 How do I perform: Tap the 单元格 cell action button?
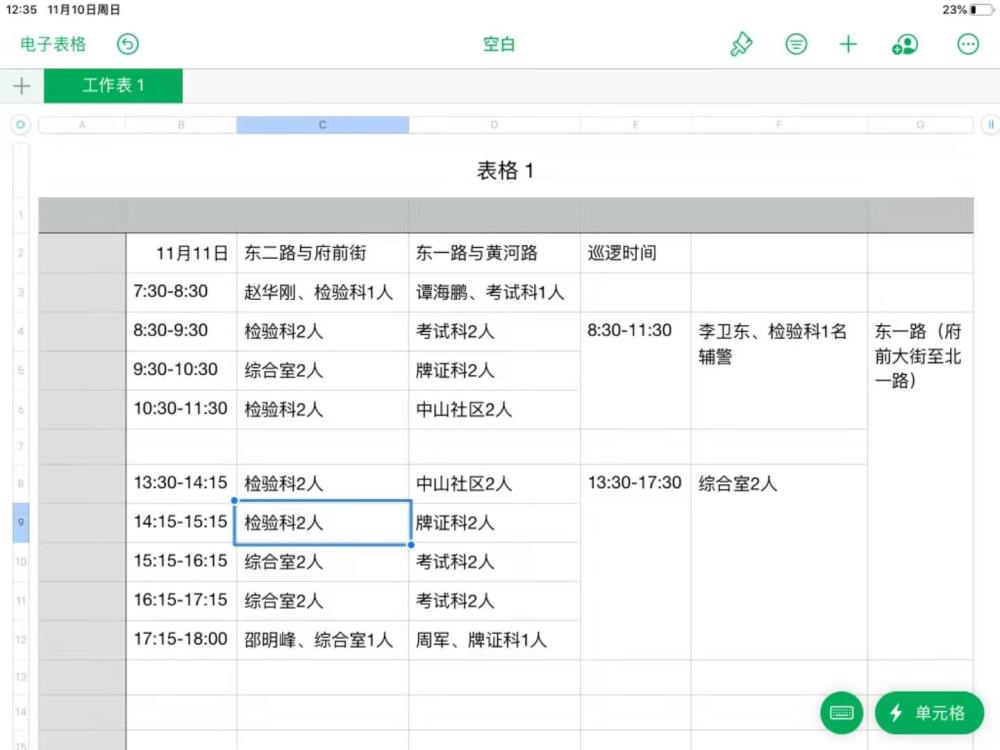pos(929,712)
